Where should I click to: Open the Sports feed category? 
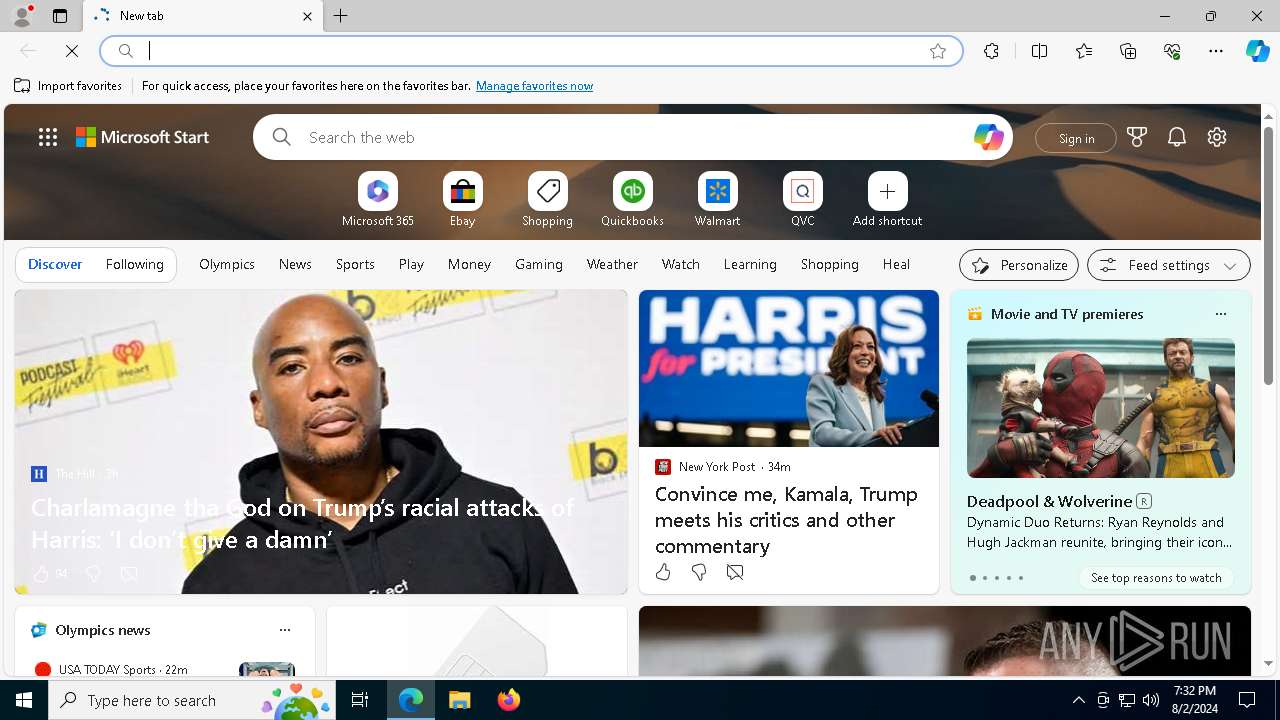pyautogui.click(x=355, y=264)
